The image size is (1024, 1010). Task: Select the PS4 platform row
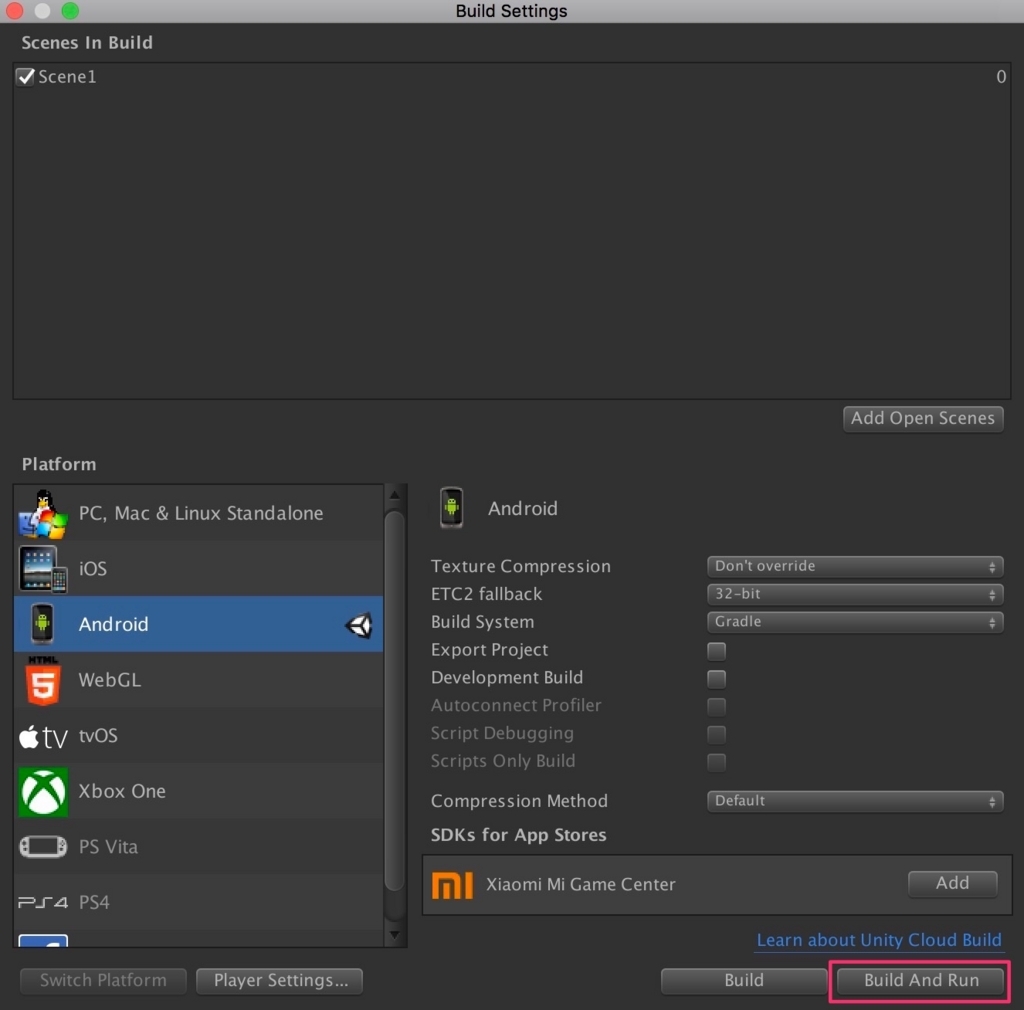pos(199,902)
